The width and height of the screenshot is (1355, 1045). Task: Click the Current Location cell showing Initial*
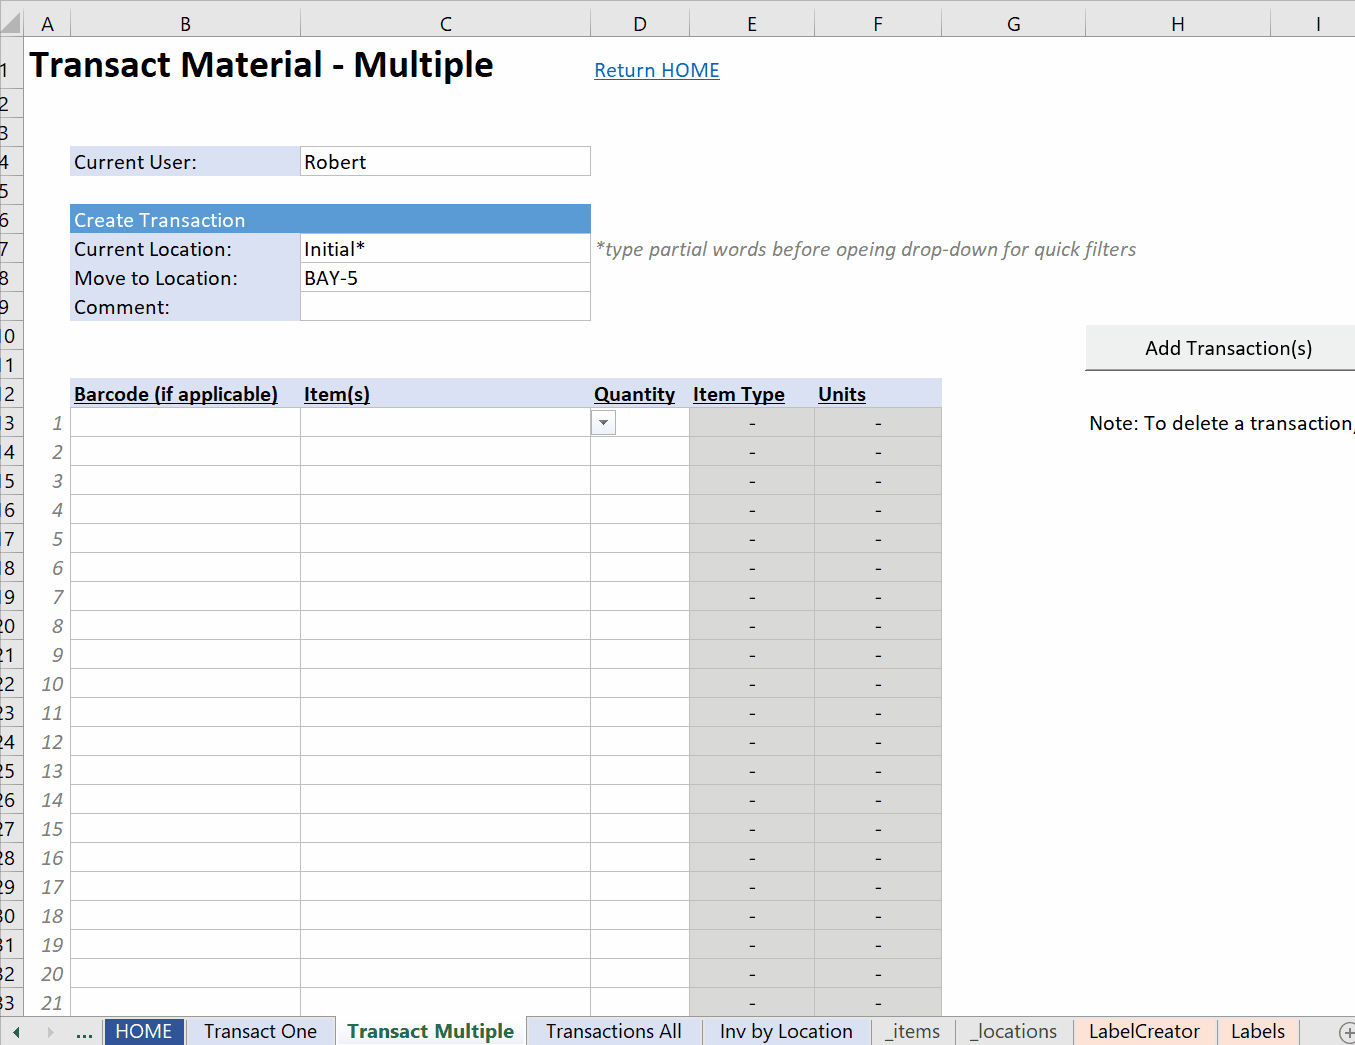pos(445,248)
